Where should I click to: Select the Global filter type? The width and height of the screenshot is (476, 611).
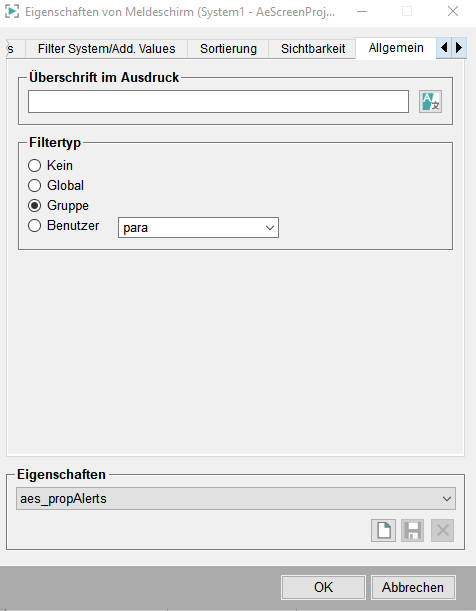click(x=34, y=185)
